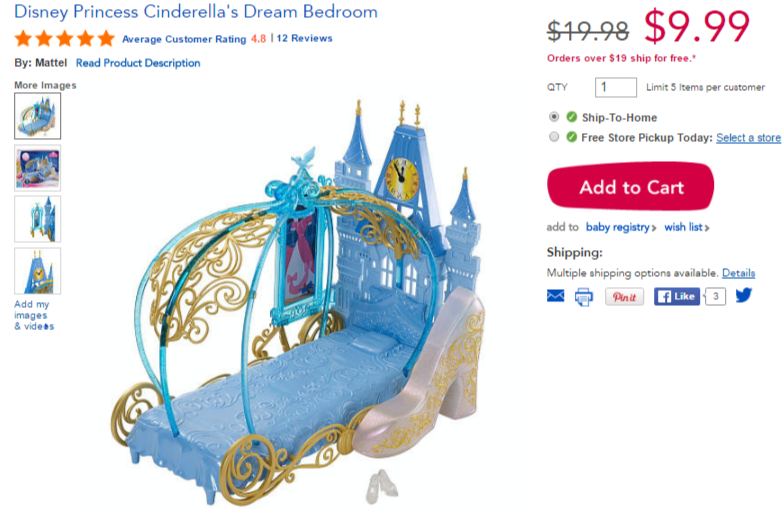Select the Ship-To-Home radio button

click(554, 116)
